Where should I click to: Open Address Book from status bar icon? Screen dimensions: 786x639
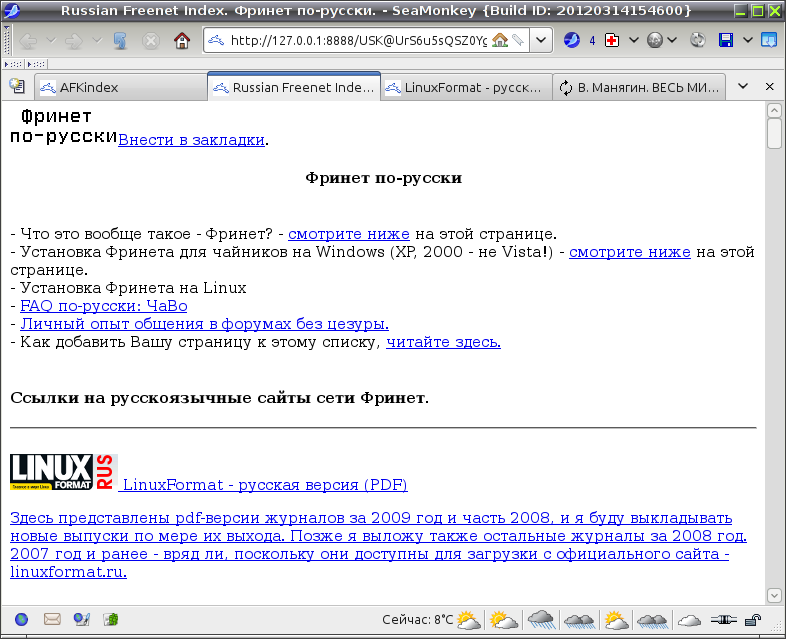click(x=111, y=620)
